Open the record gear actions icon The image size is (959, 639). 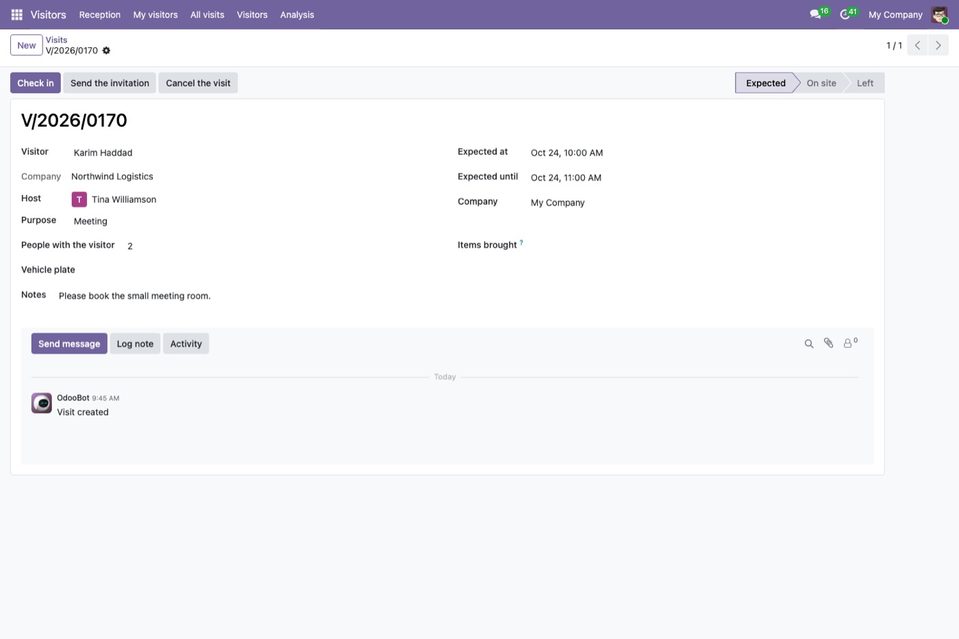[106, 51]
